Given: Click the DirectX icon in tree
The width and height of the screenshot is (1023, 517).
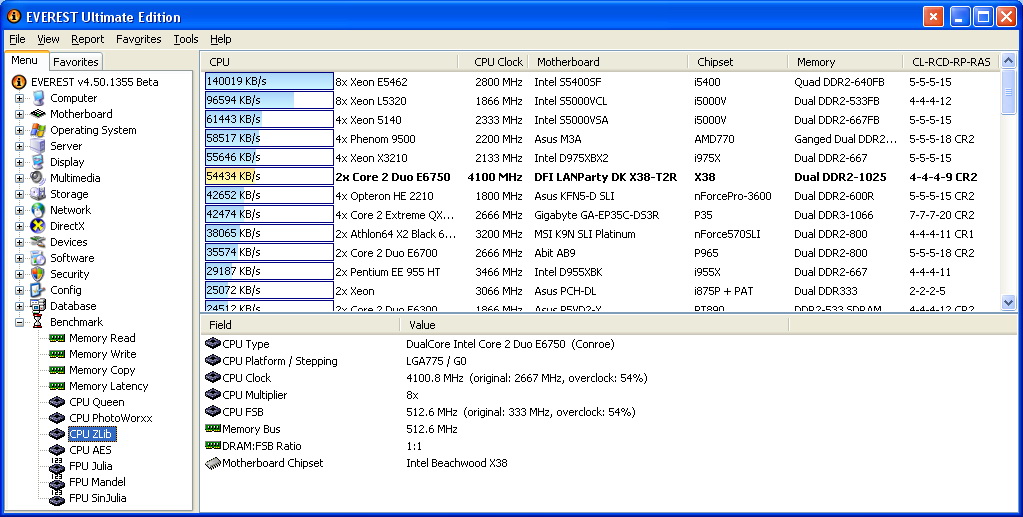Looking at the screenshot, I should point(38,226).
